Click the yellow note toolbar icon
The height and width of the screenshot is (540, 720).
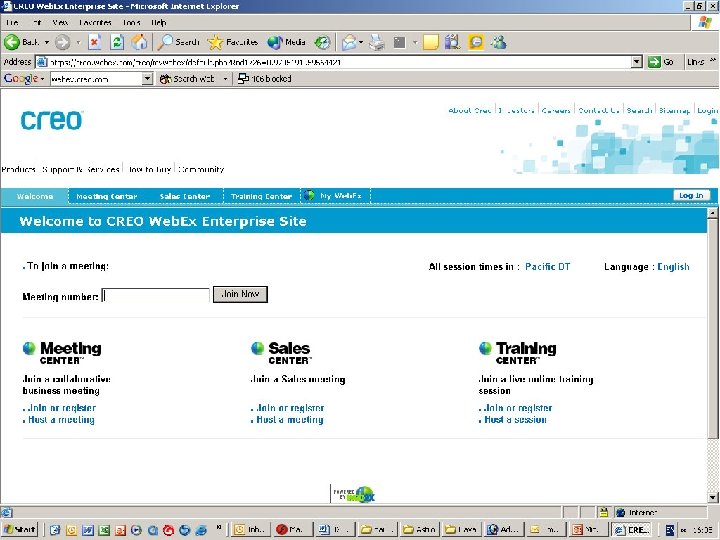click(431, 43)
